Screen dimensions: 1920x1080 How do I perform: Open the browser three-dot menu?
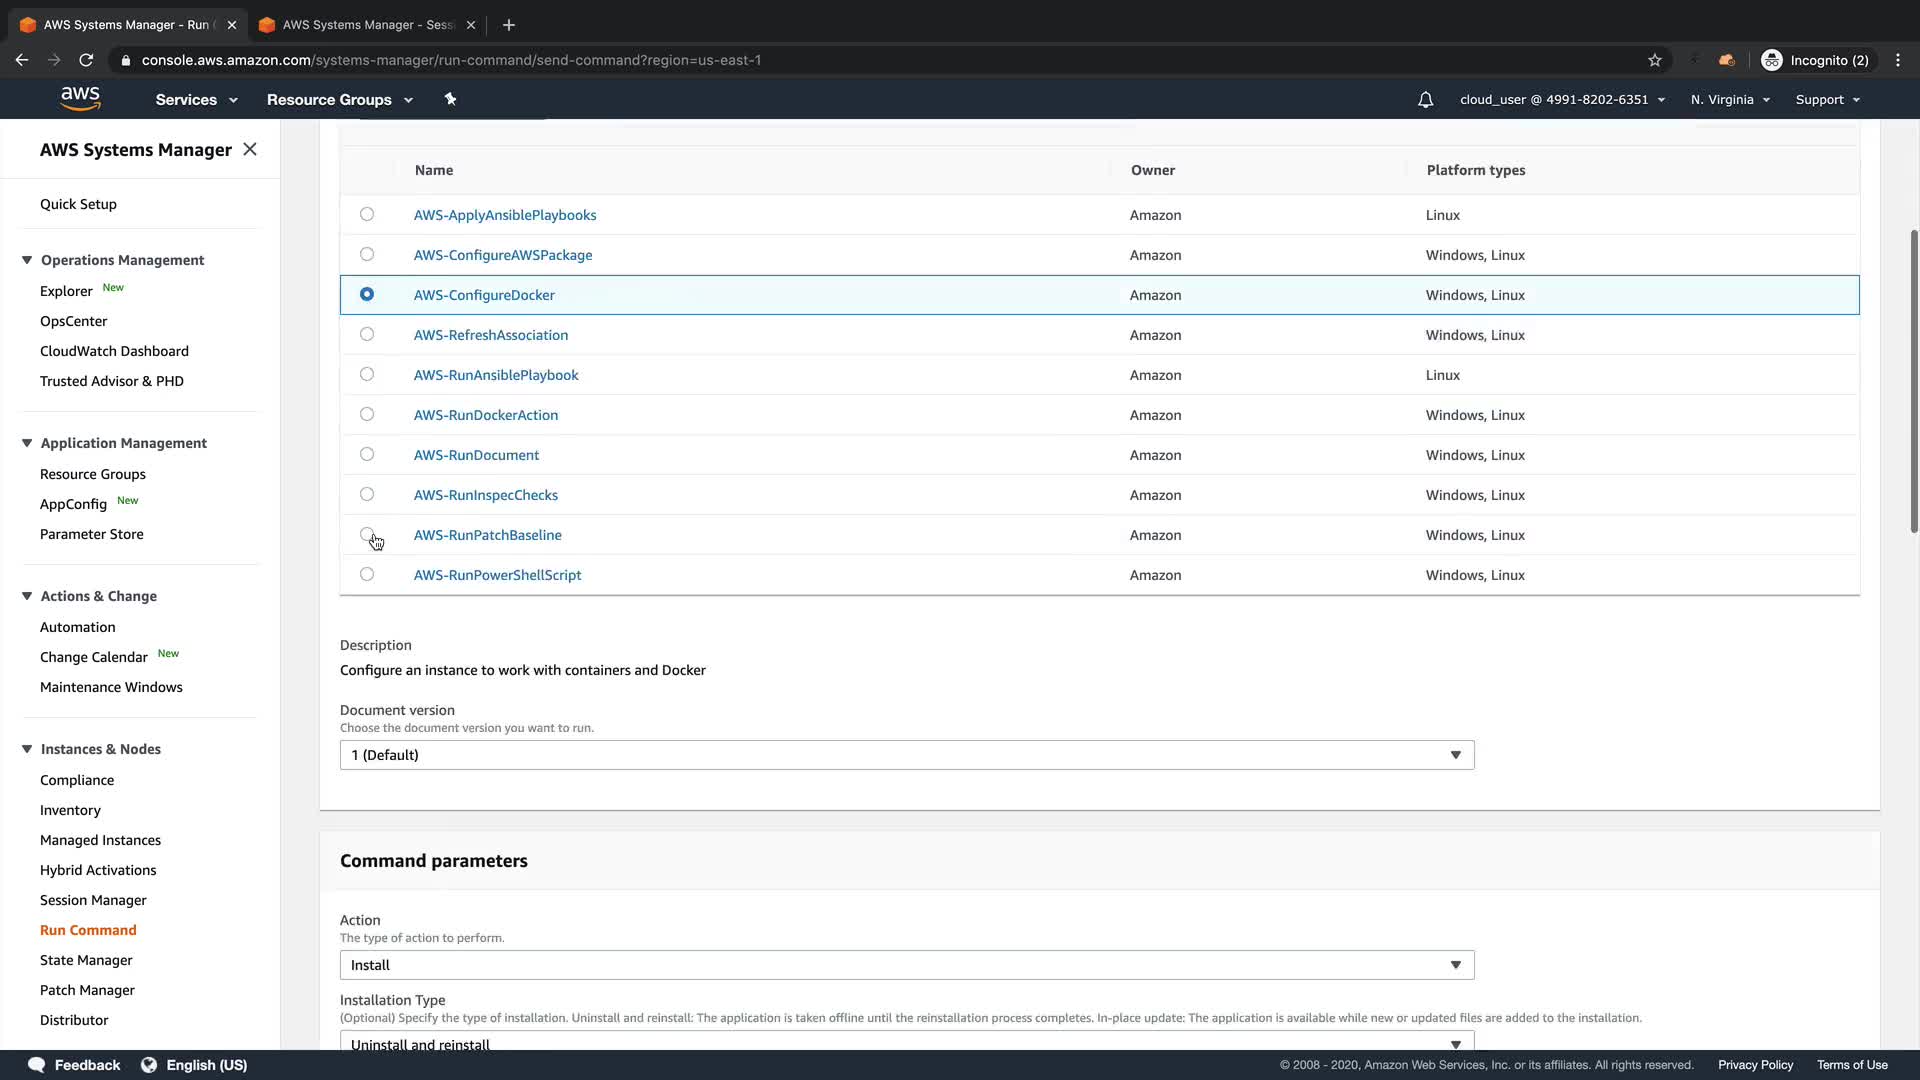coord(1898,60)
